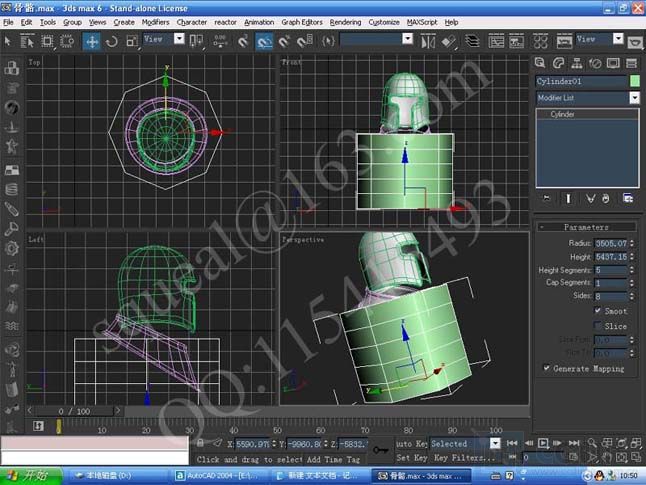Switch to the Hierarchy command panel
The width and height of the screenshot is (646, 485).
[x=576, y=63]
